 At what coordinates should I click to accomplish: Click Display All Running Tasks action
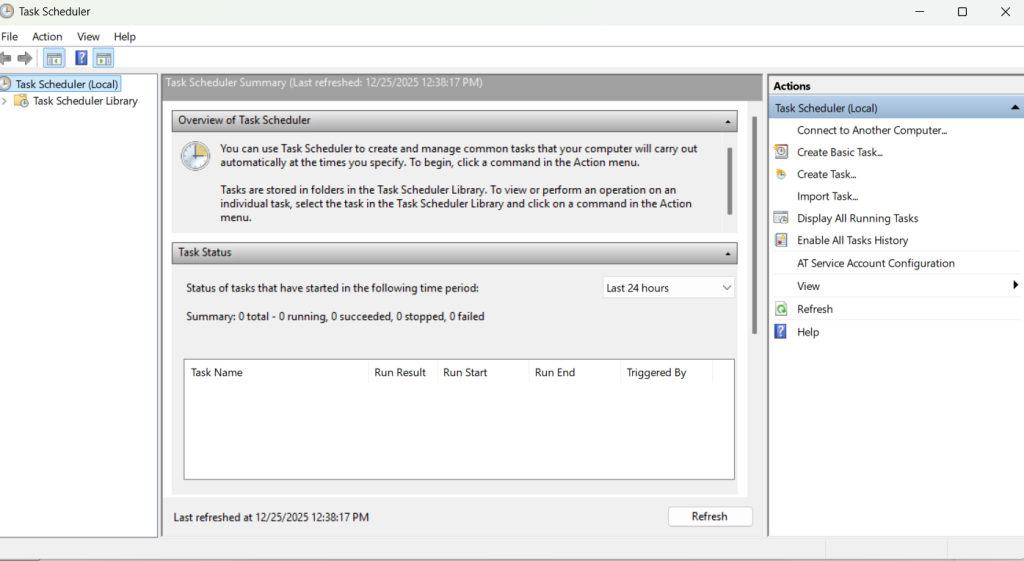click(x=857, y=218)
